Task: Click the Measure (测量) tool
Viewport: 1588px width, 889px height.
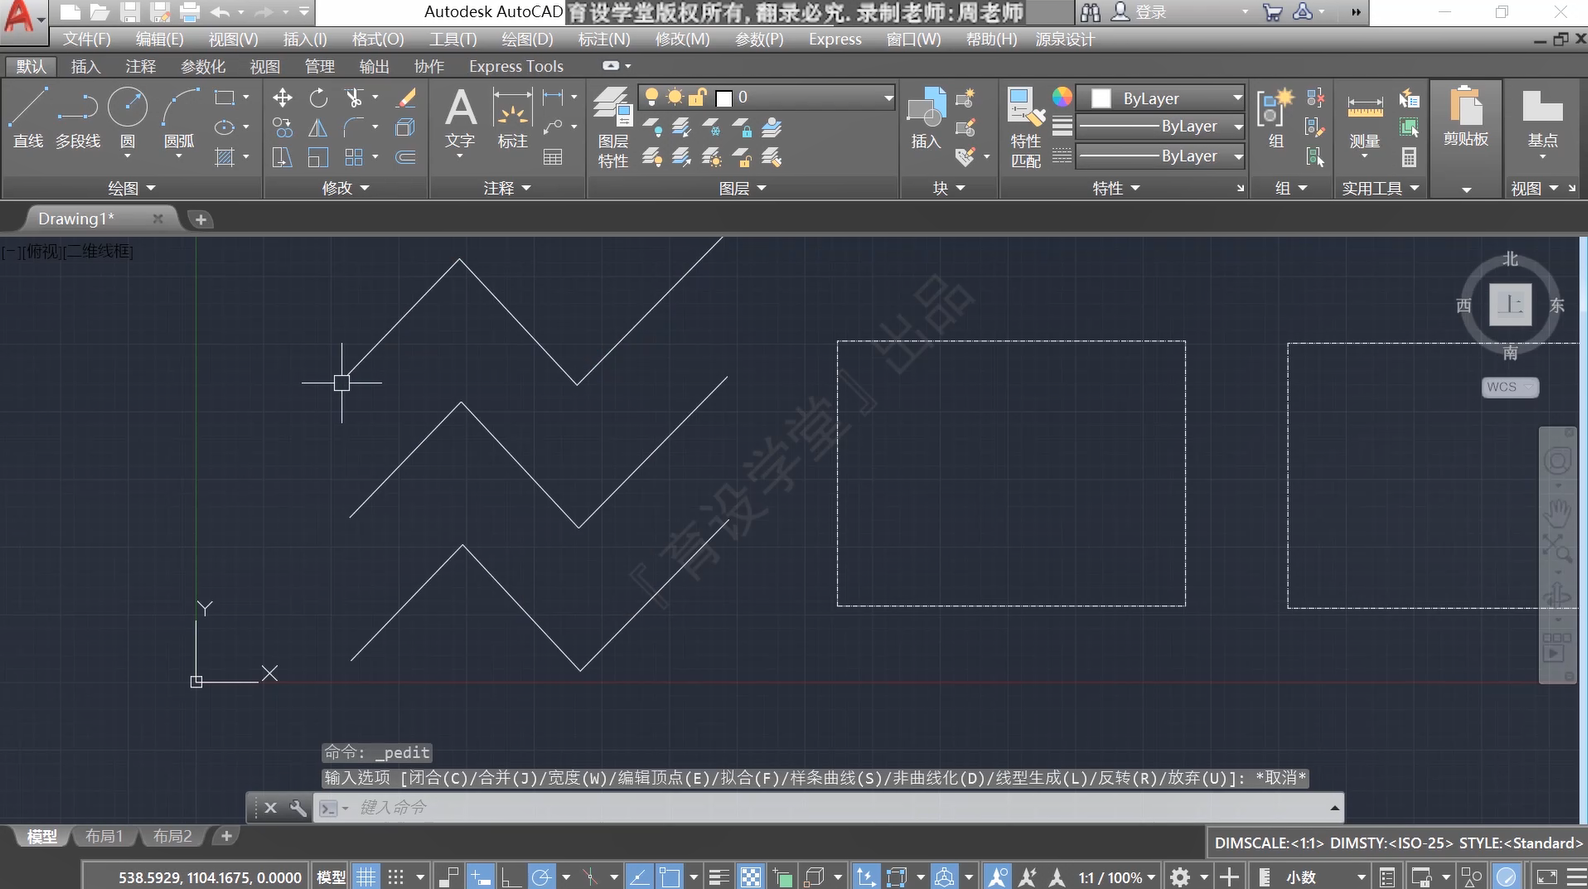Action: (x=1365, y=120)
